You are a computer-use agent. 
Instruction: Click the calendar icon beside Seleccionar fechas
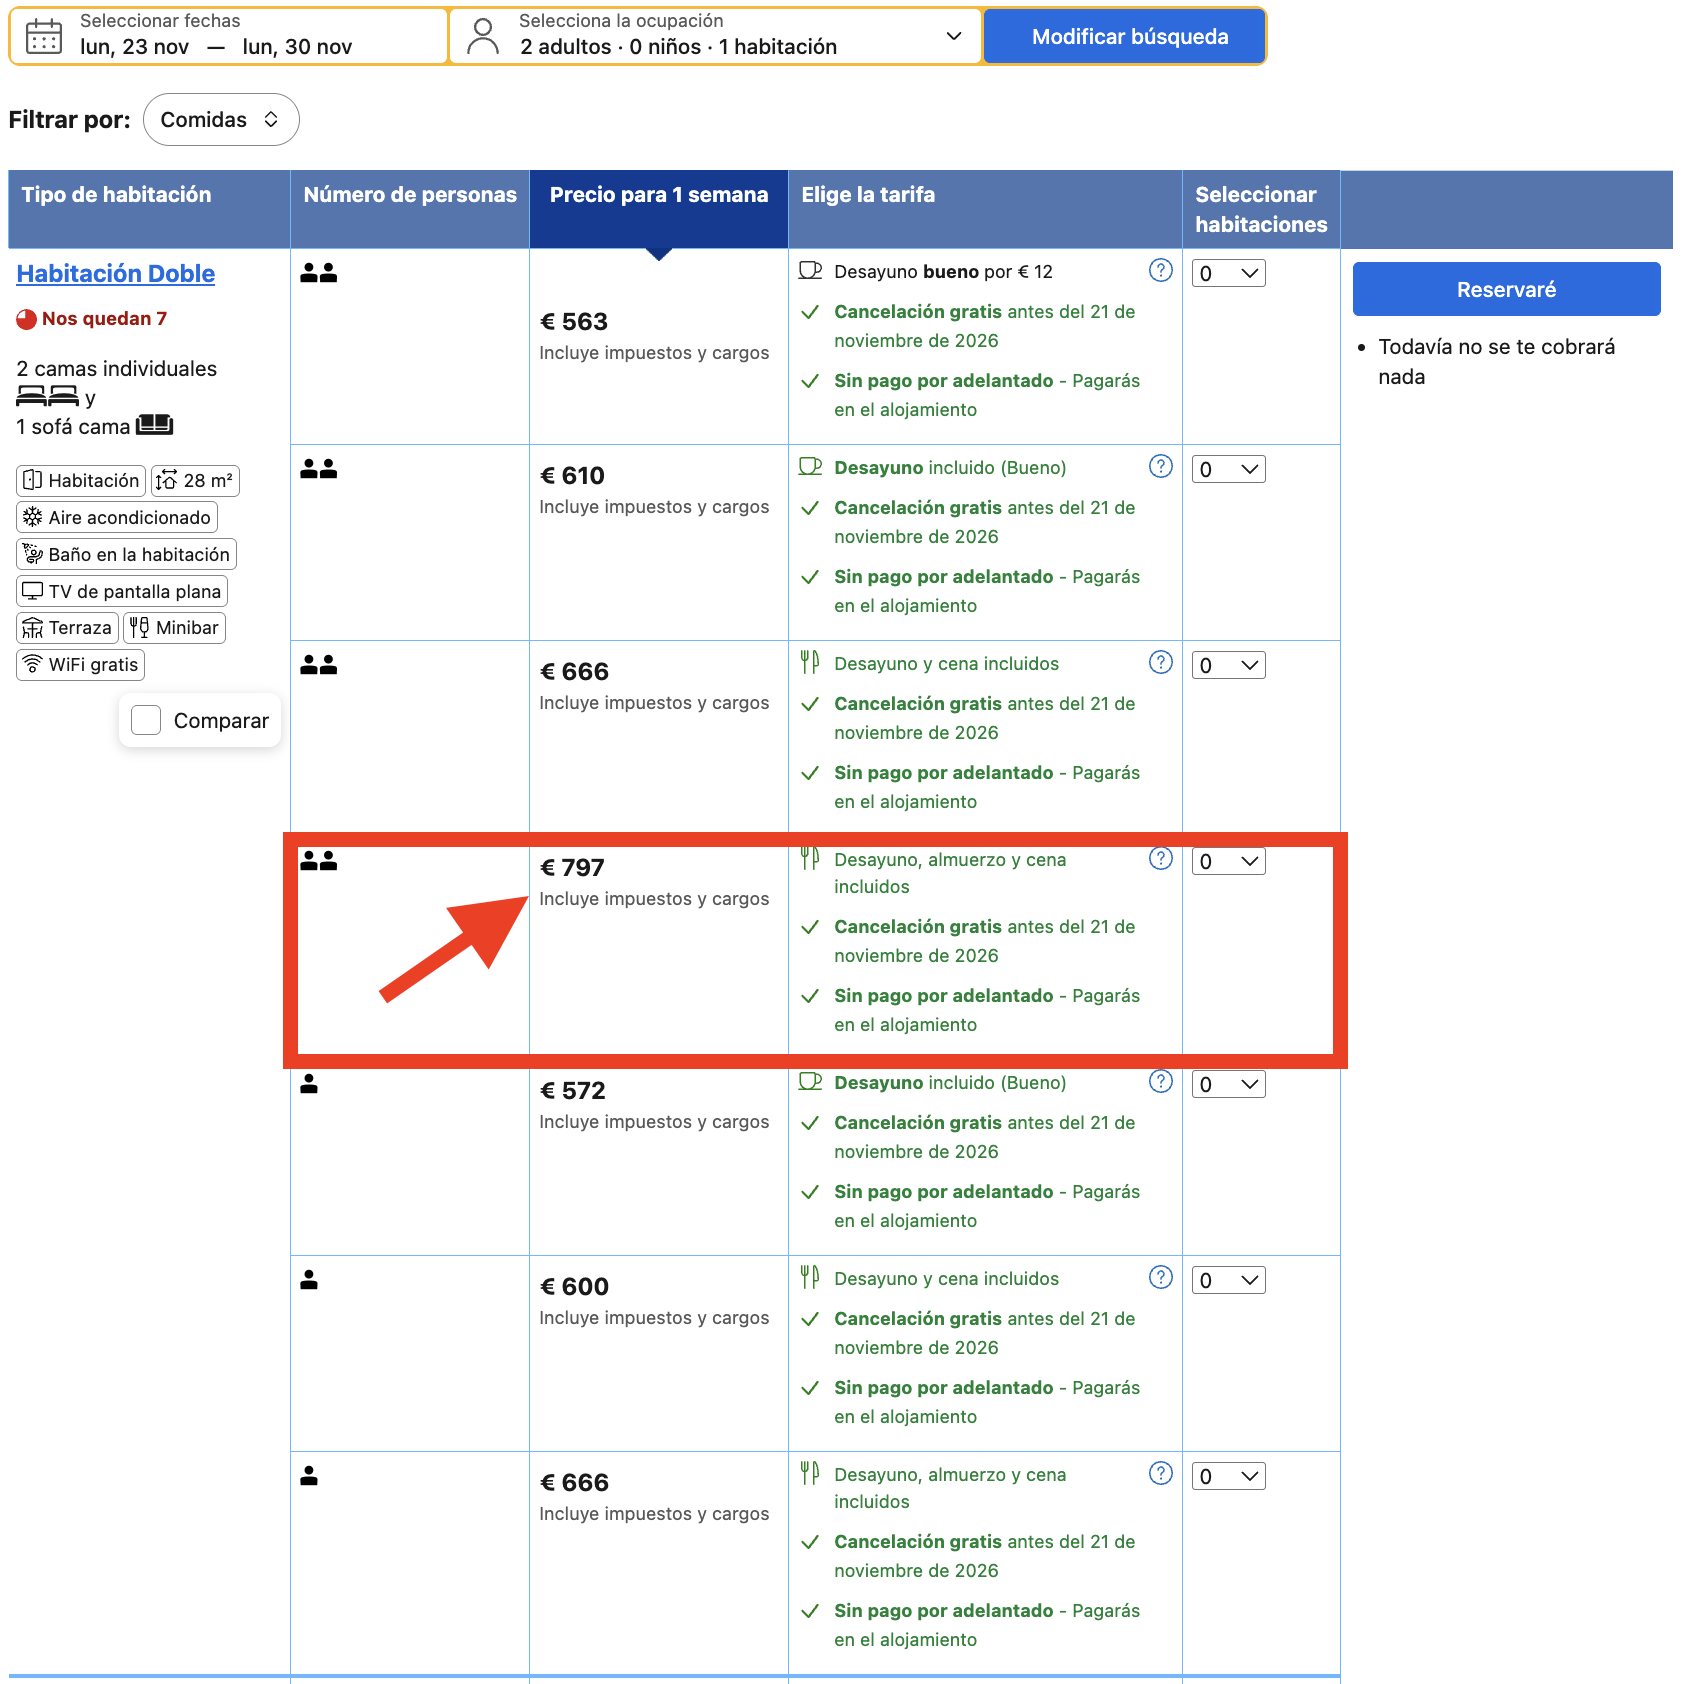tap(44, 36)
